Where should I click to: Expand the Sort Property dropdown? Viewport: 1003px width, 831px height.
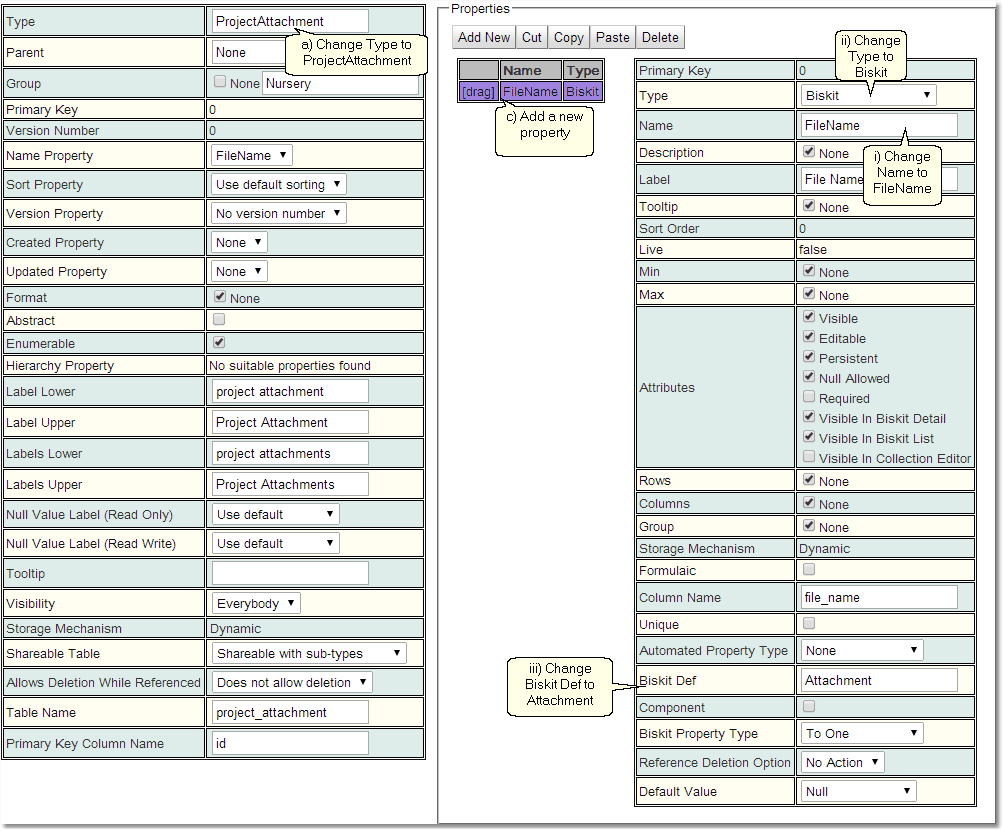[279, 184]
